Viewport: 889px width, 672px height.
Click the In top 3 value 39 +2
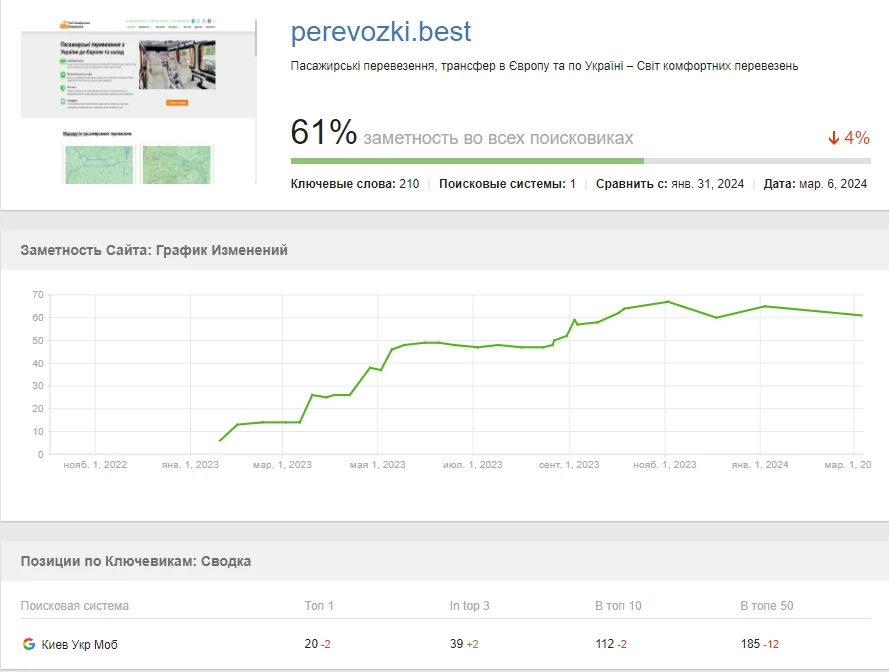click(x=464, y=644)
